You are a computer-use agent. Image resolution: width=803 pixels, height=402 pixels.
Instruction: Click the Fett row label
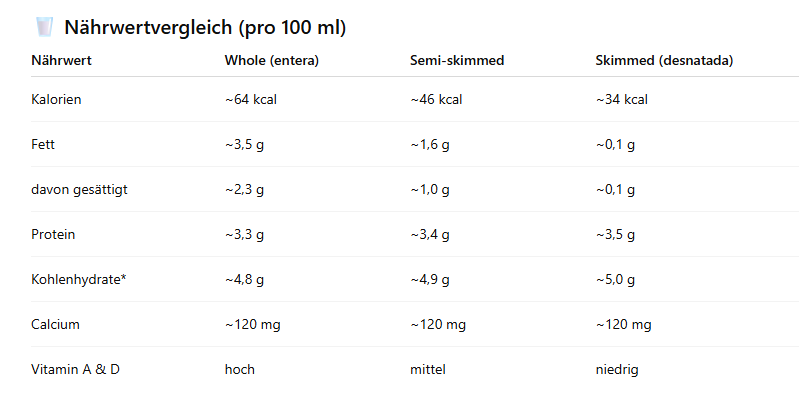43,144
